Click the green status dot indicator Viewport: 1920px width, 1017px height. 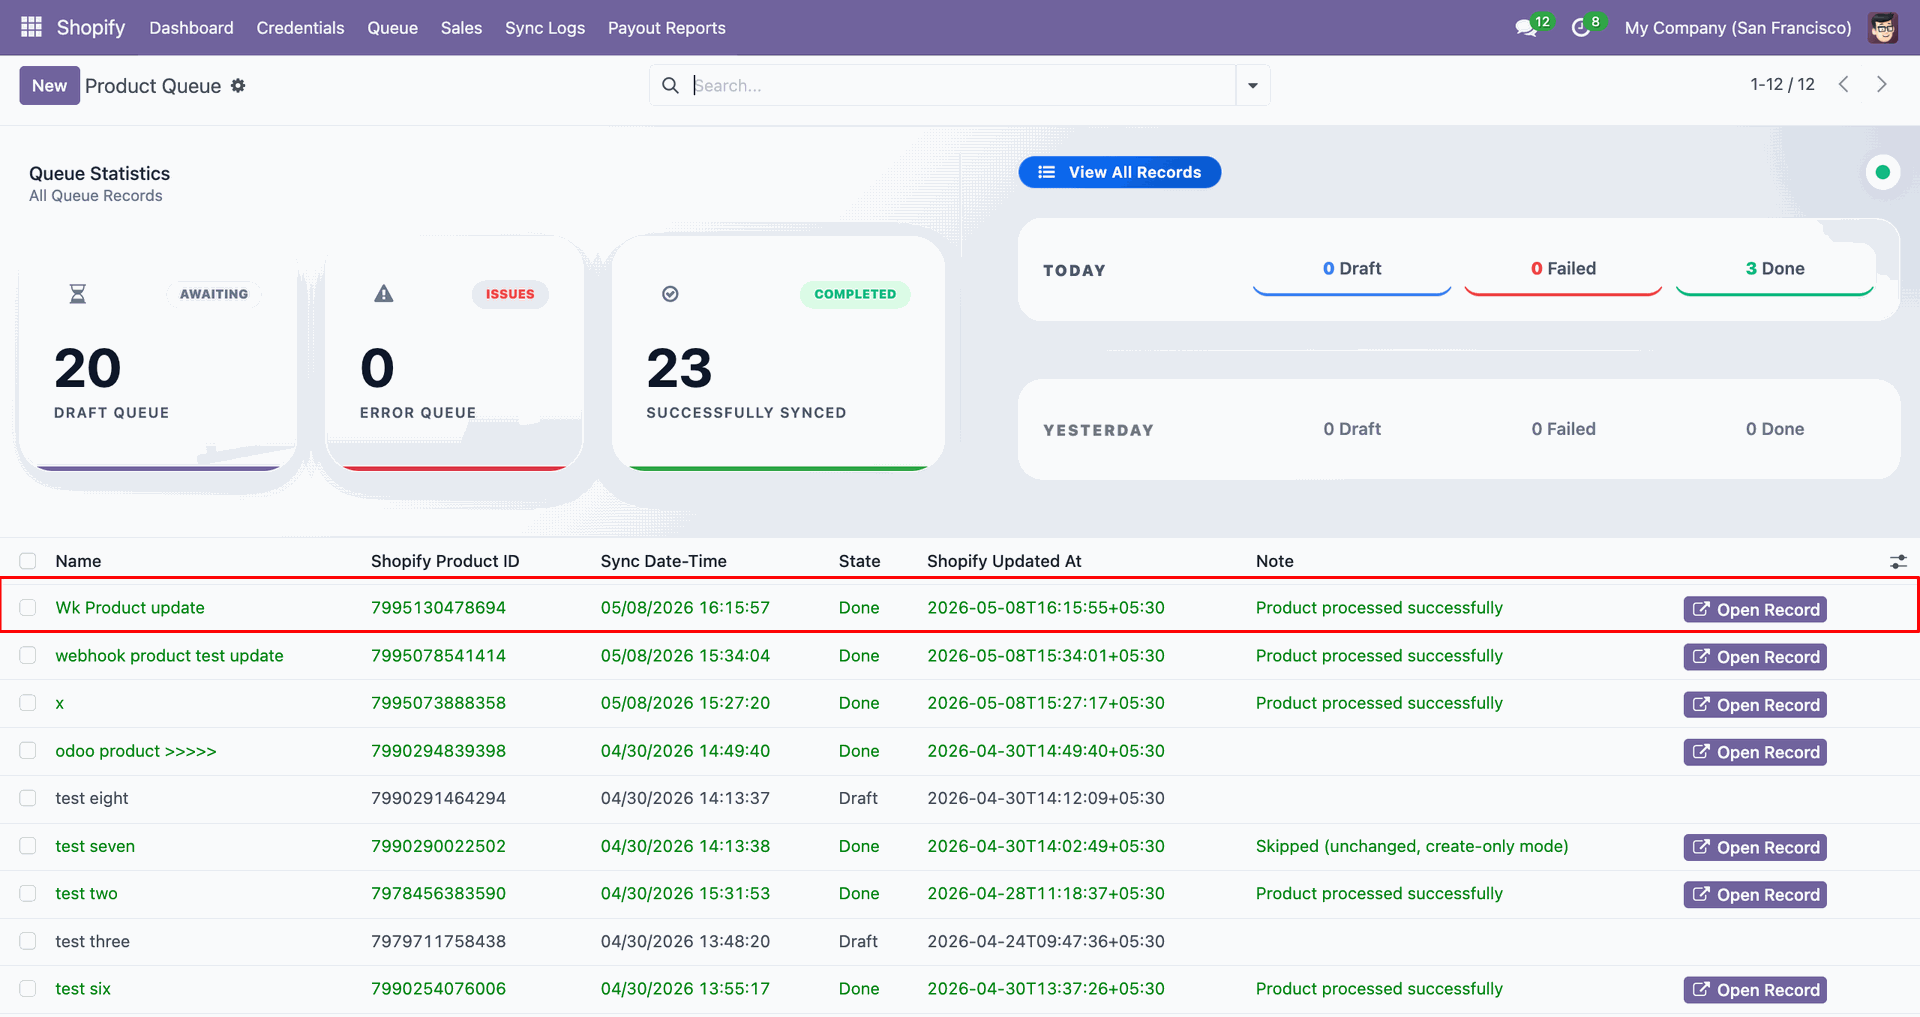pyautogui.click(x=1883, y=172)
